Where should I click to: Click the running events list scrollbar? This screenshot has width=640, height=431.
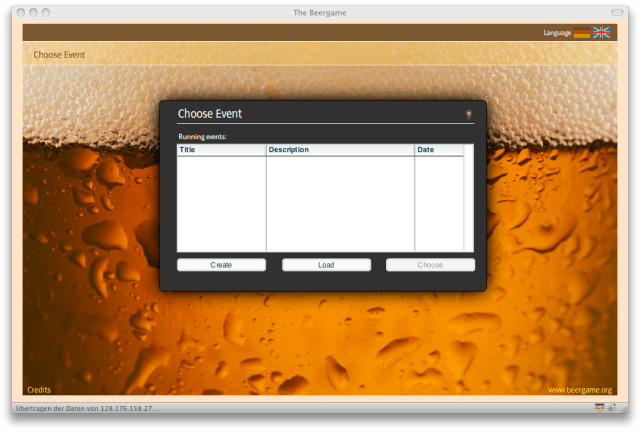[x=469, y=200]
